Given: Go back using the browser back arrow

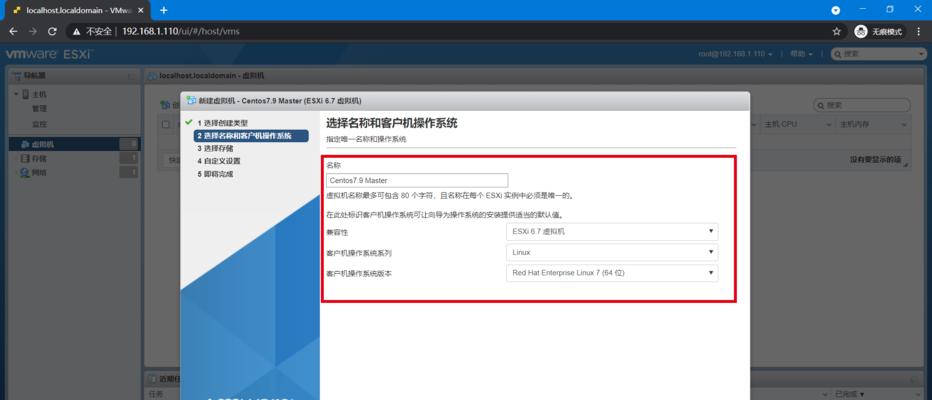Looking at the screenshot, I should (x=13, y=32).
